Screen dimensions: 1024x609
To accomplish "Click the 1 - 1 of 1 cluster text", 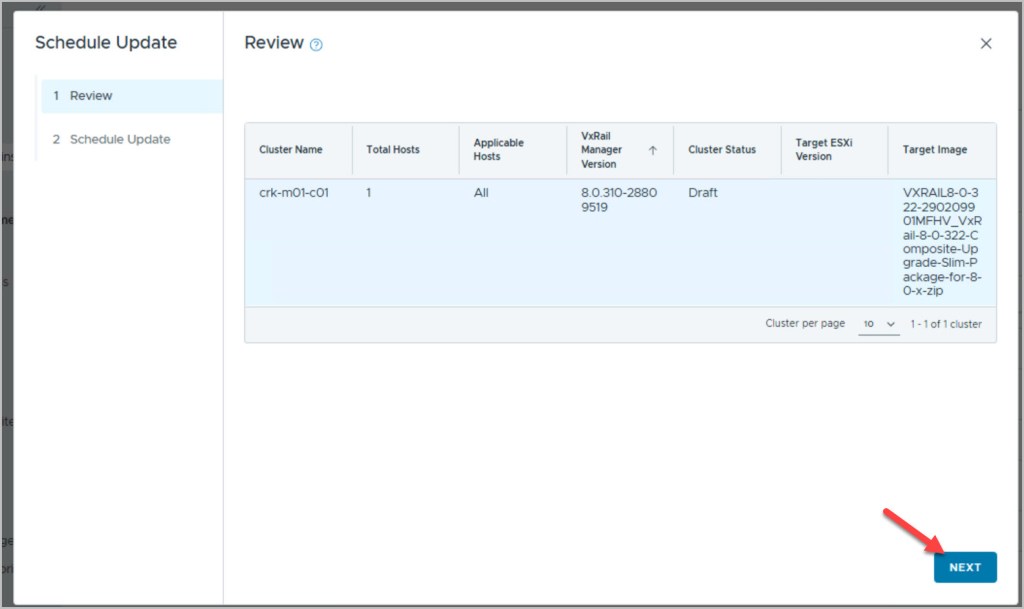I will click(x=945, y=325).
